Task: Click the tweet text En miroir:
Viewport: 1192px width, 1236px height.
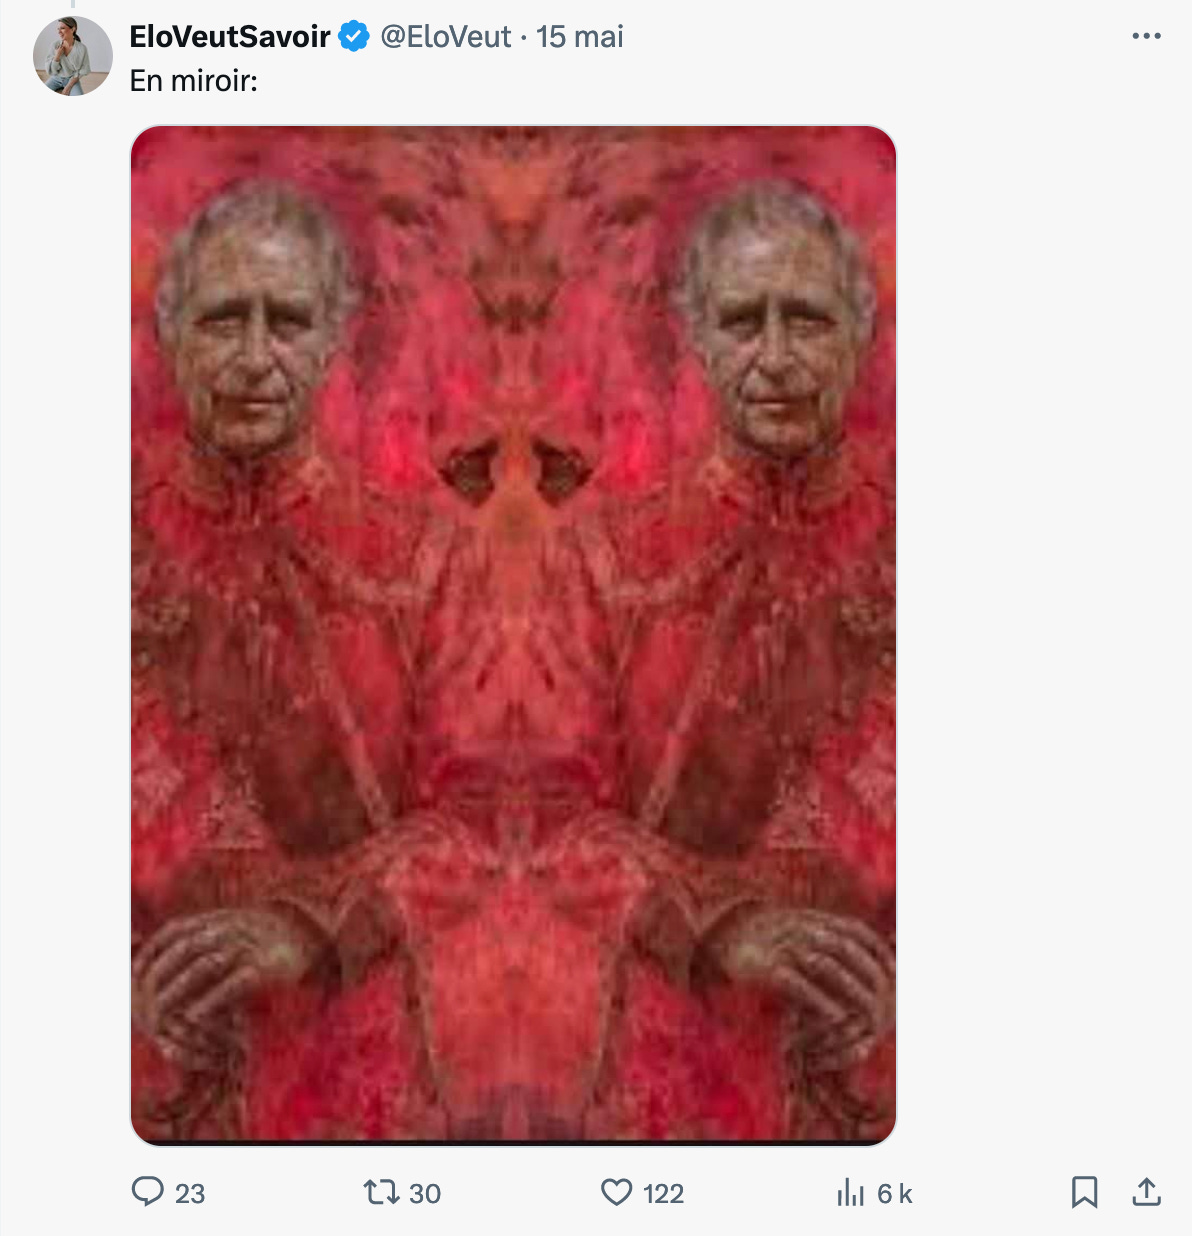Action: click(x=194, y=81)
